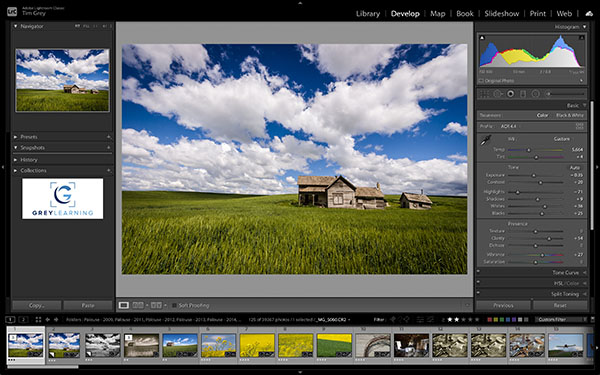The image size is (600, 375).
Task: Click the Paste settings button
Action: coord(88,305)
